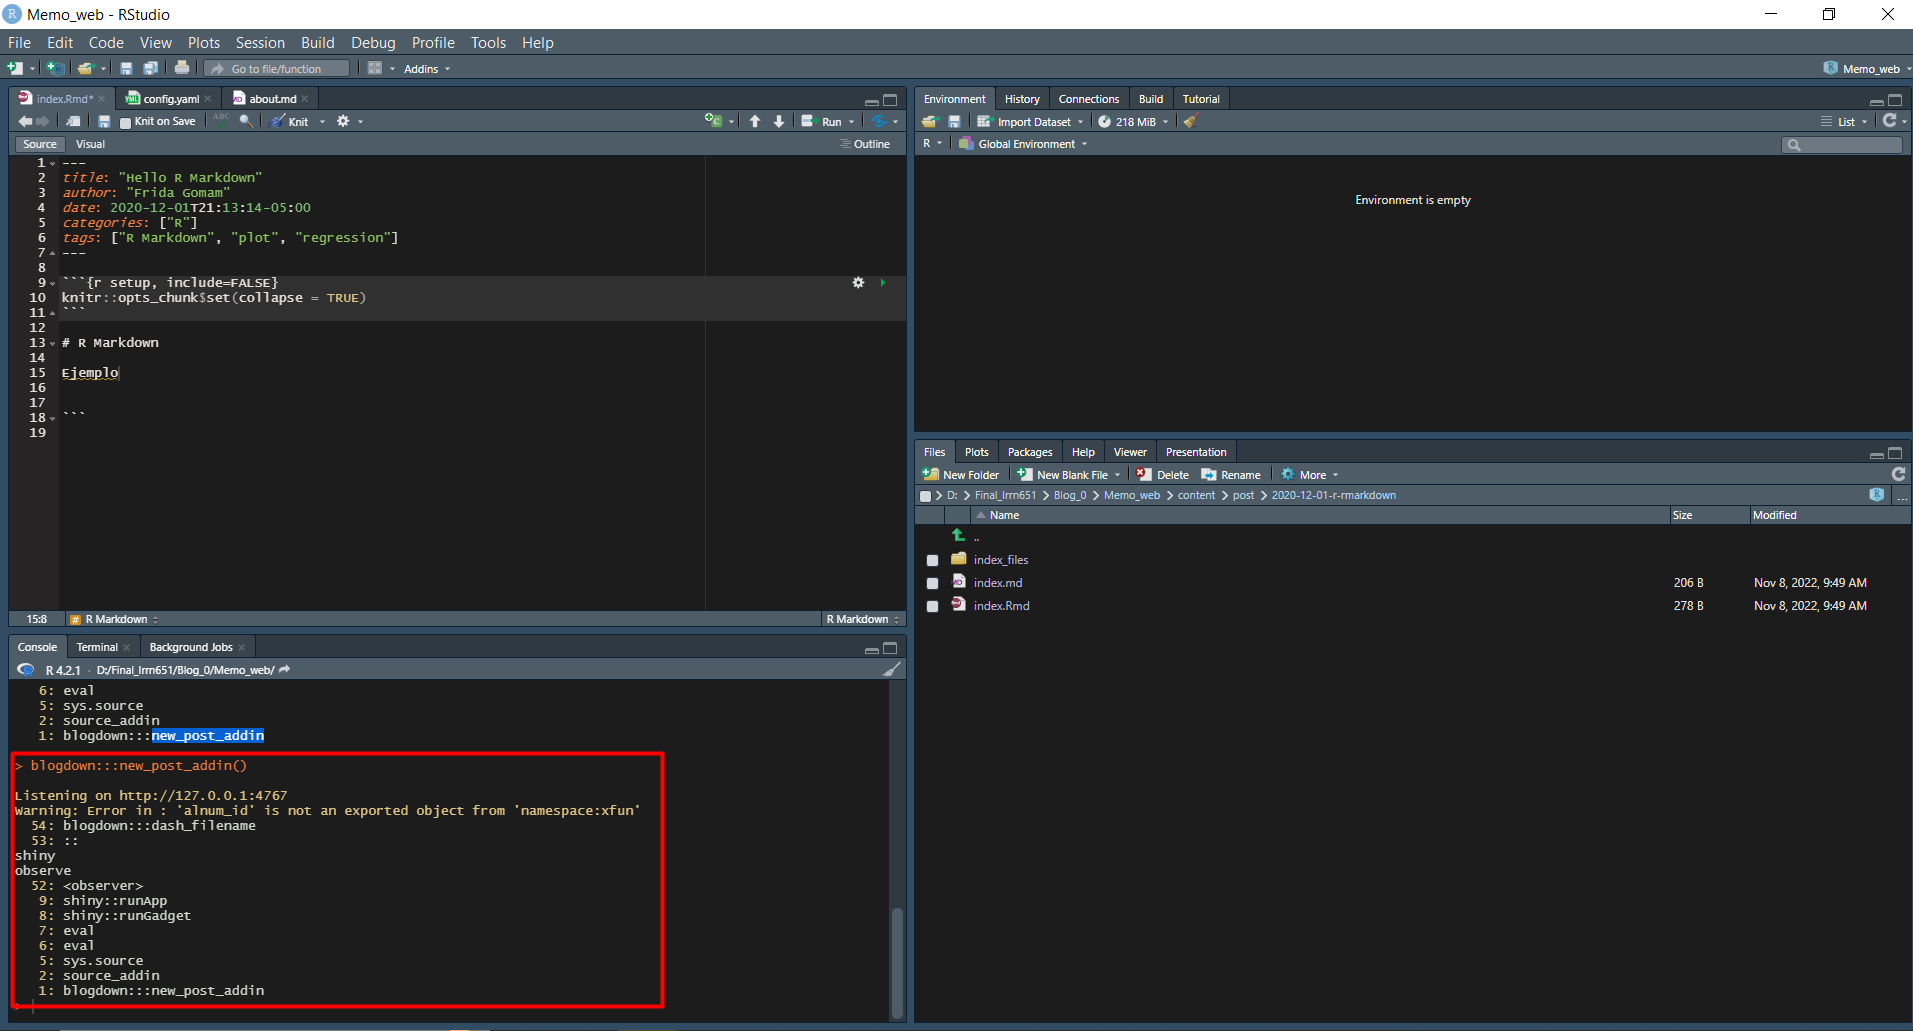This screenshot has width=1913, height=1031.
Task: Switch to the History tab
Action: coord(1022,99)
